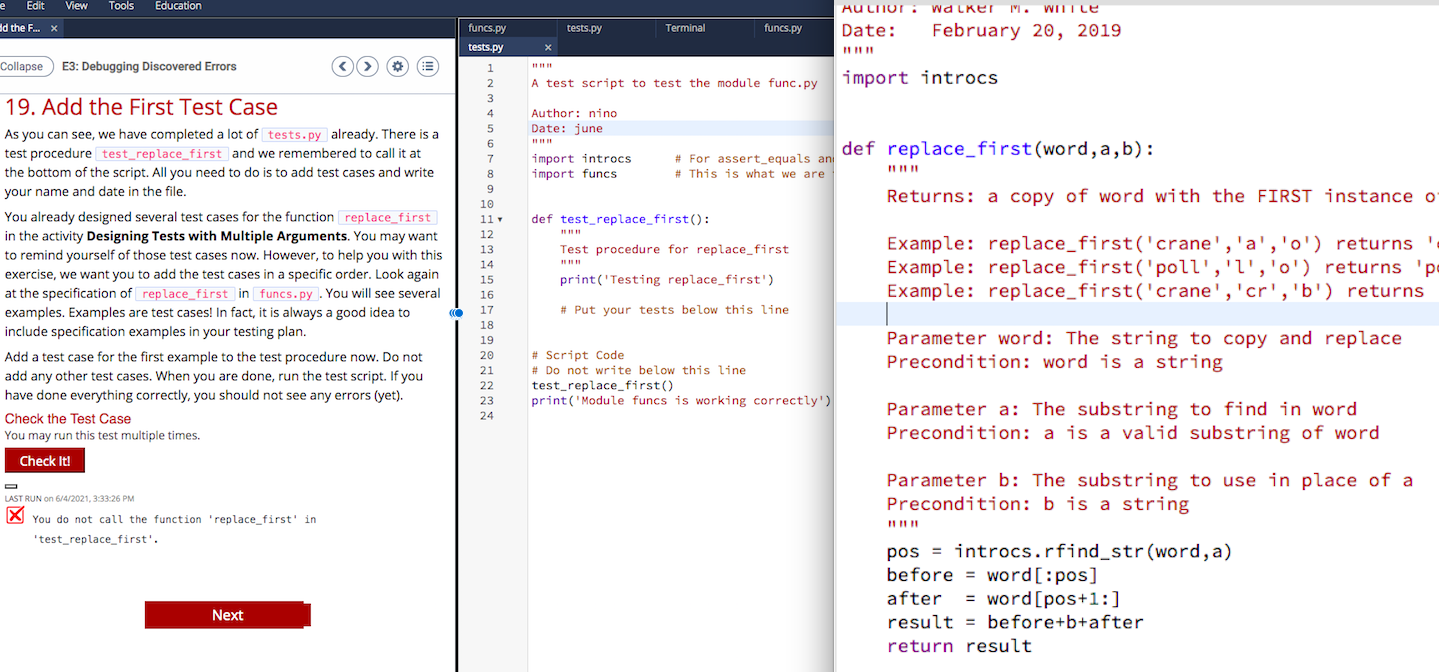Screen dimensions: 1439x672
Task: Click the tests.py inline code label in guide
Action: tap(295, 135)
